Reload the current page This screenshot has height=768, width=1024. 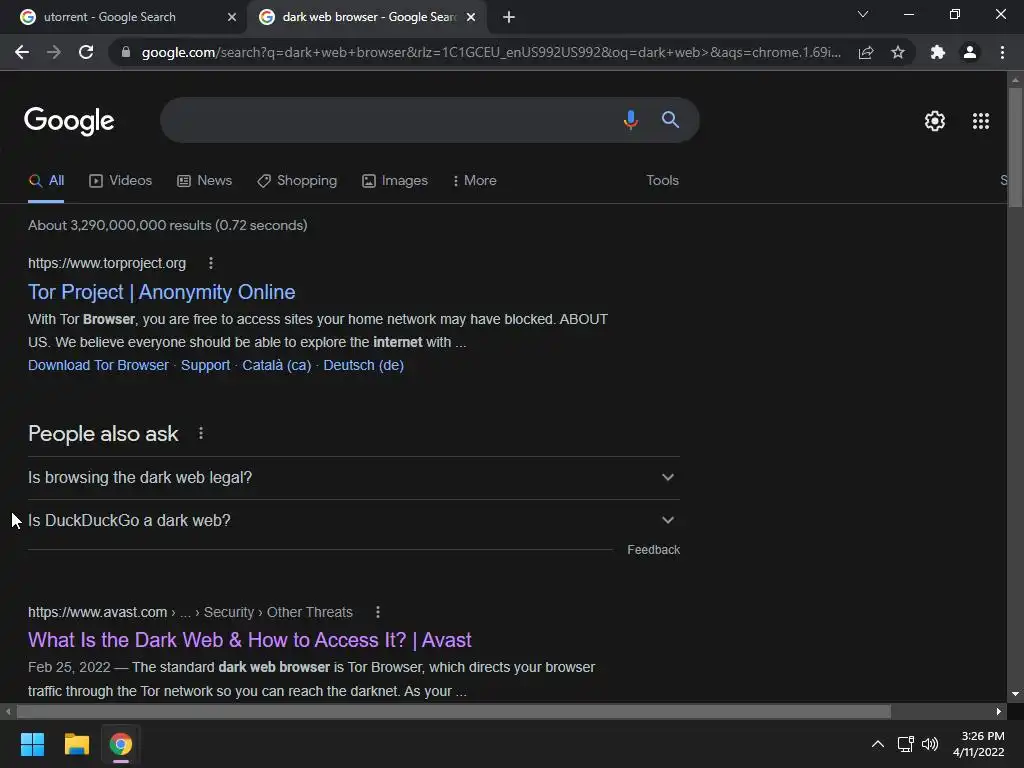point(86,52)
